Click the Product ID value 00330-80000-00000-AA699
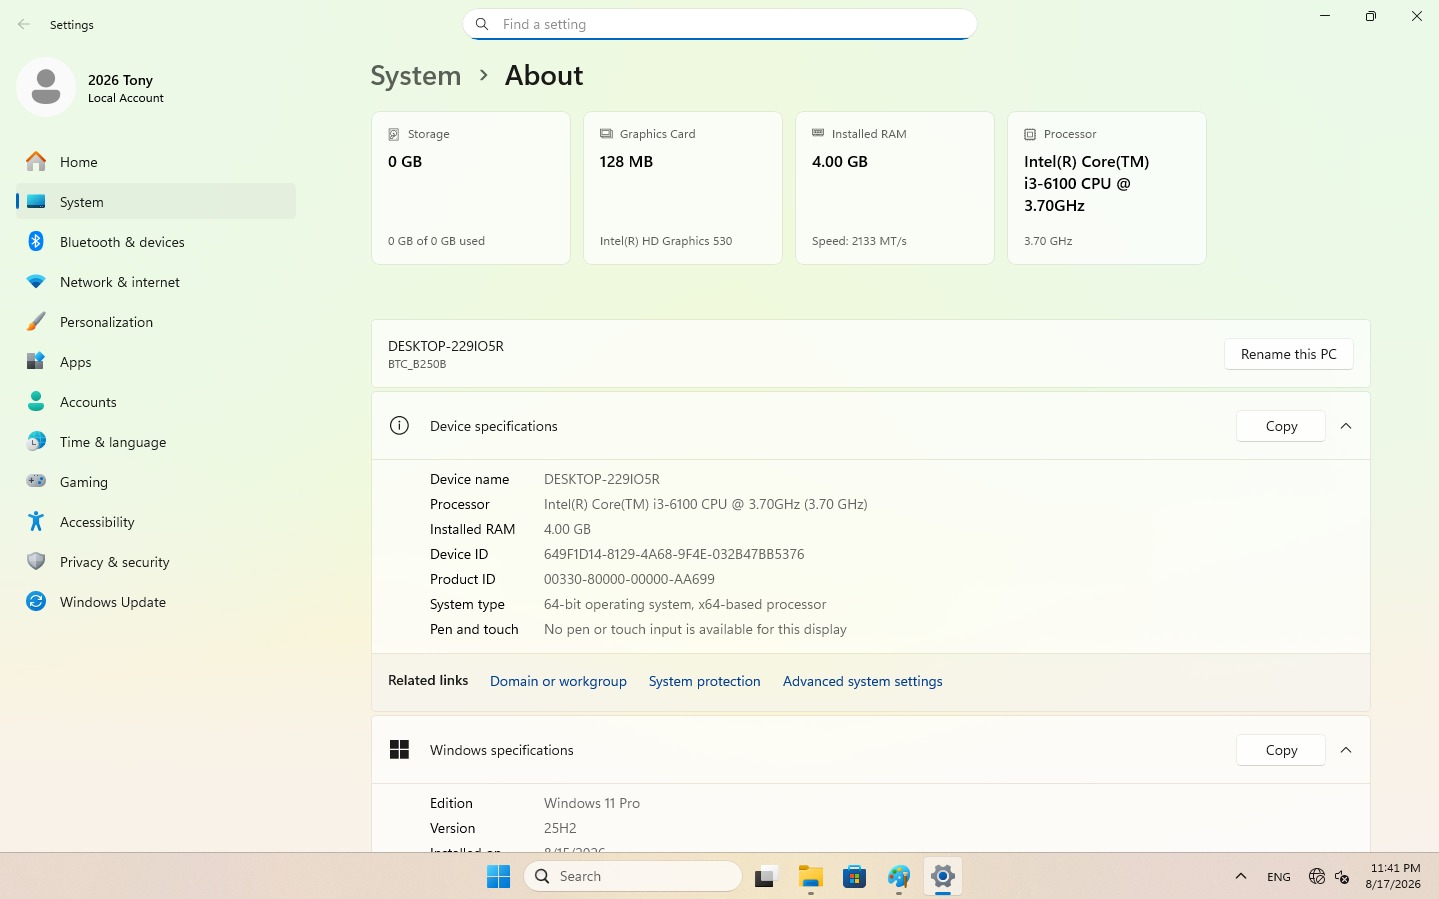Screen dimensions: 1439x899 [629, 579]
